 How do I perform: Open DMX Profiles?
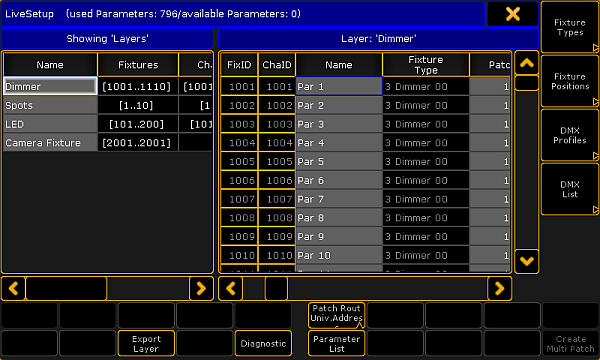coord(570,135)
